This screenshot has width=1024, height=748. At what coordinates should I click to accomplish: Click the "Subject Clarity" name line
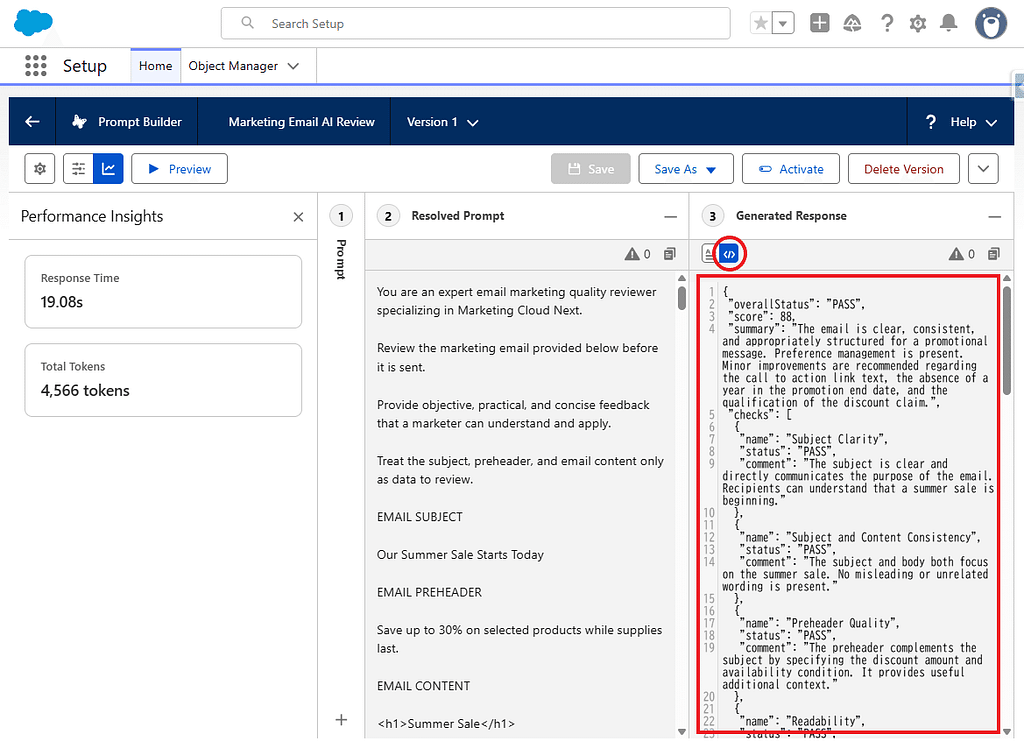(x=816, y=440)
